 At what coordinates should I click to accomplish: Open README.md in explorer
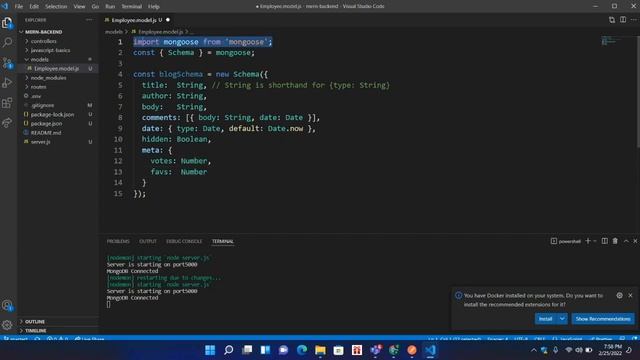tap(46, 133)
